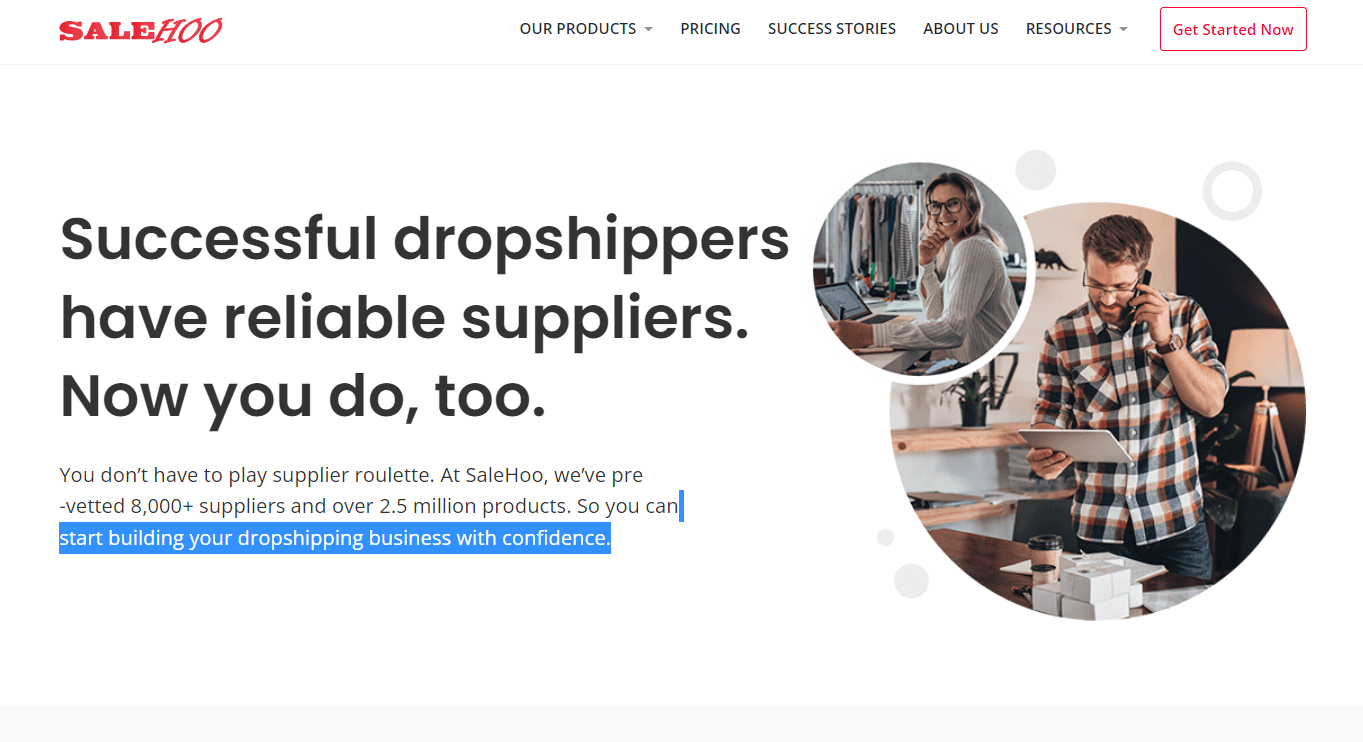Screen dimensions: 1363x742
Task: Click the gray circle beneath the large photo
Action: coord(911,581)
